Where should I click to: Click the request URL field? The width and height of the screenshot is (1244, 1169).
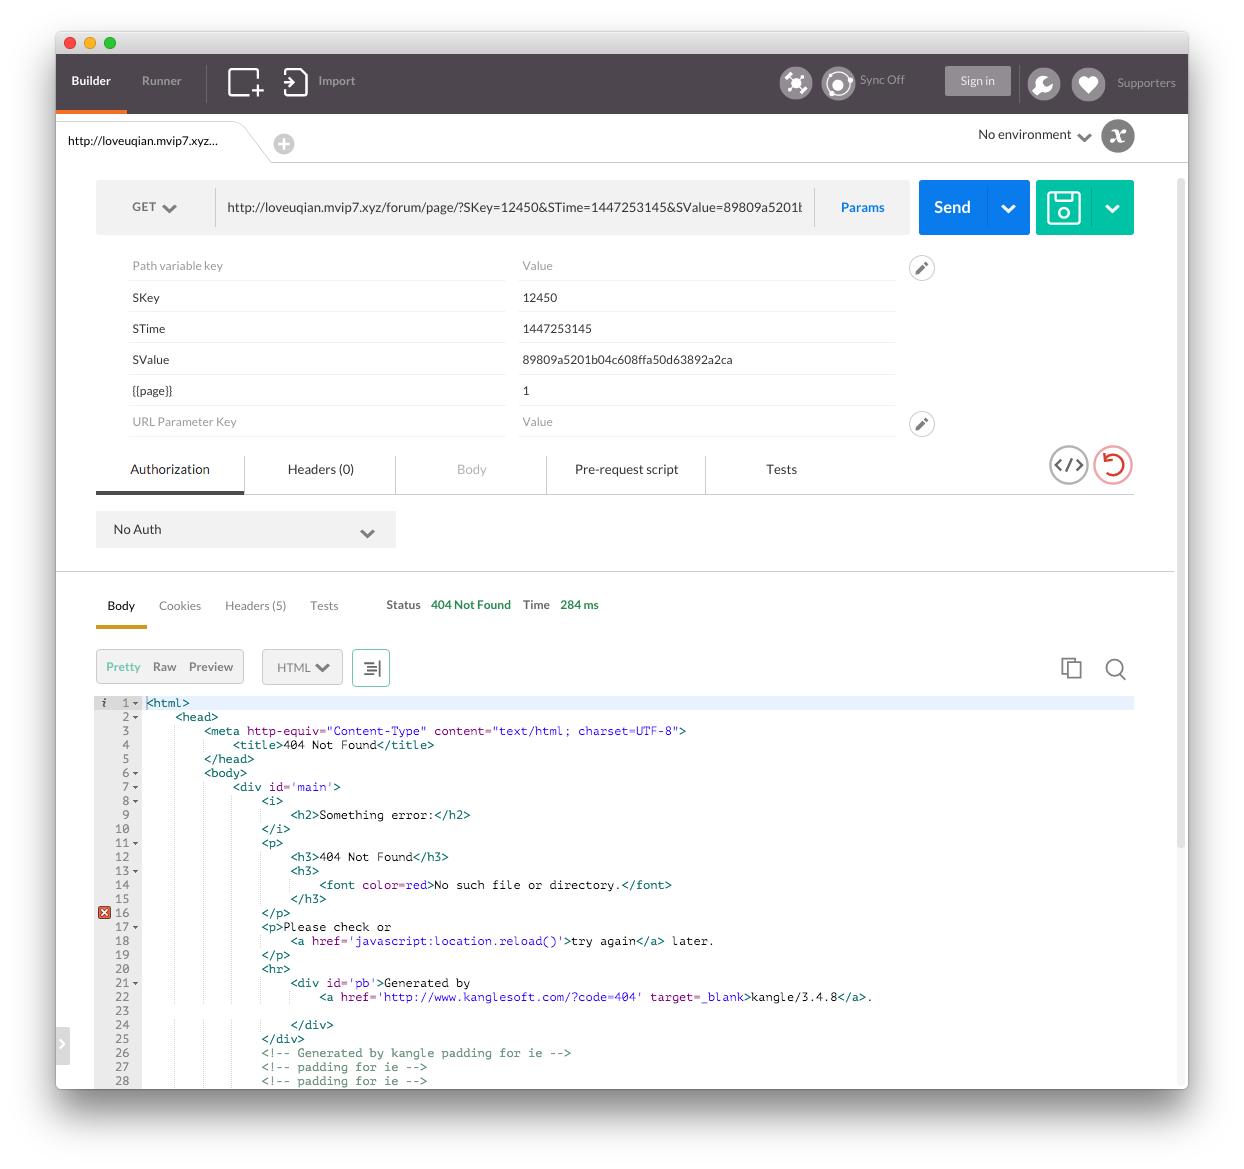tap(515, 208)
